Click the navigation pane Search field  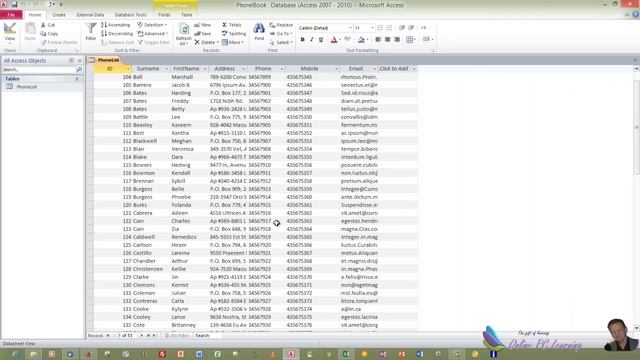point(39,70)
